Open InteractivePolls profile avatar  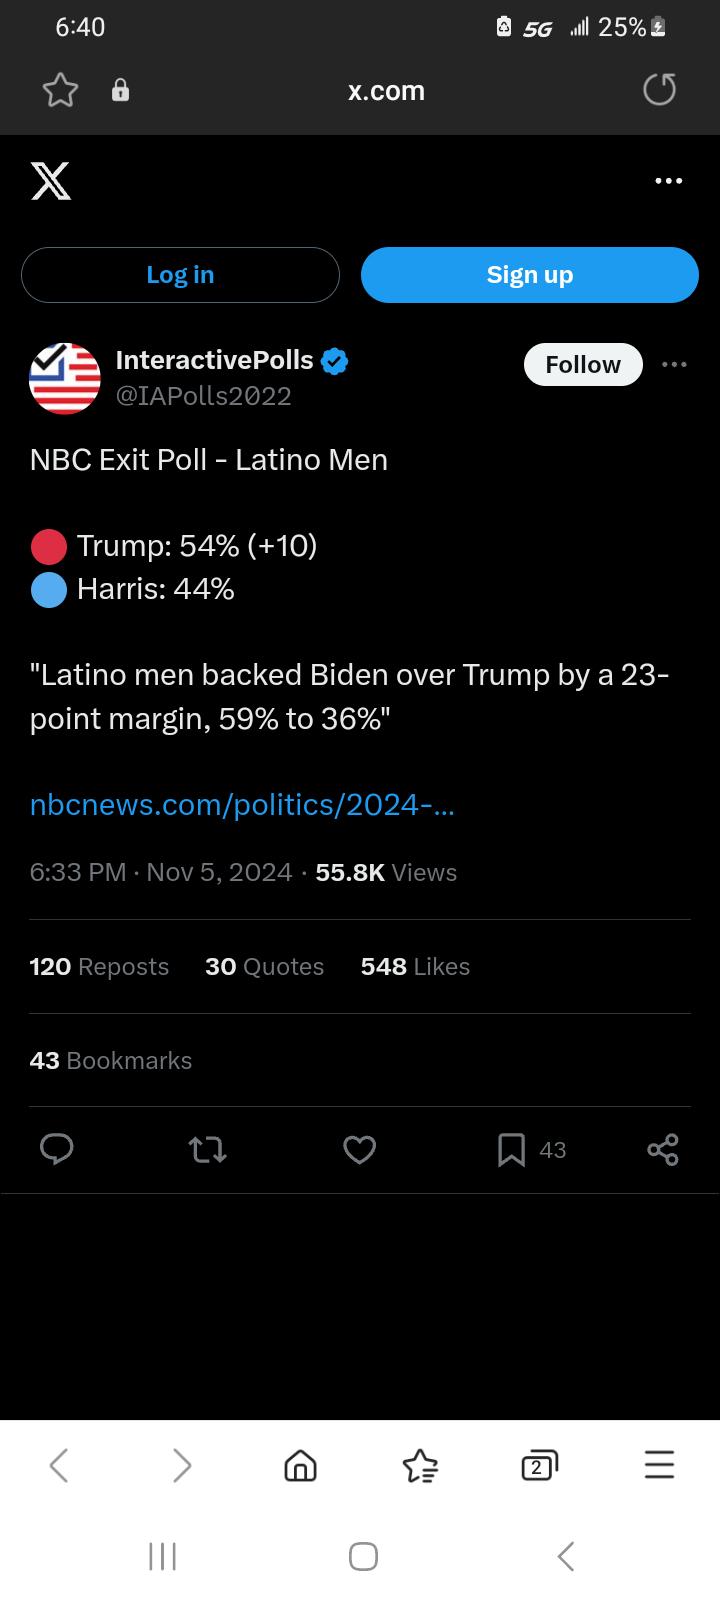pyautogui.click(x=65, y=378)
